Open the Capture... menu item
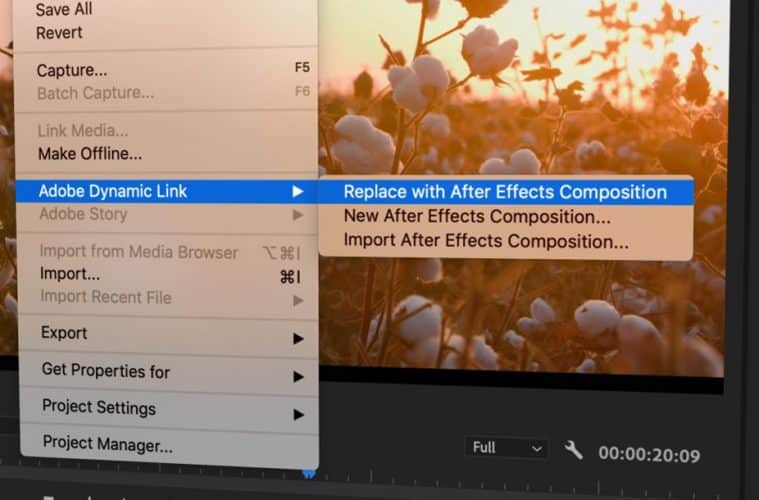Viewport: 759px width, 500px height. (72, 70)
